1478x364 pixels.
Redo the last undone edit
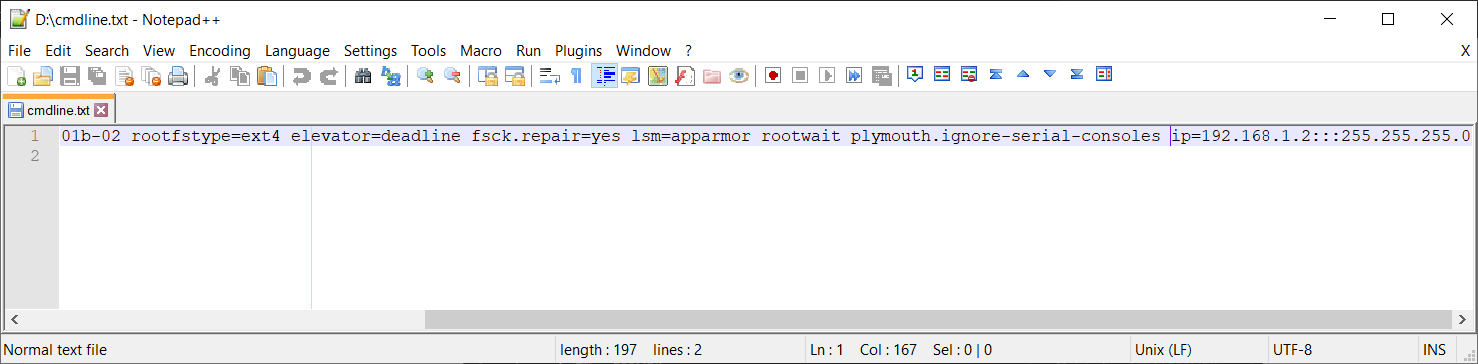coord(328,75)
